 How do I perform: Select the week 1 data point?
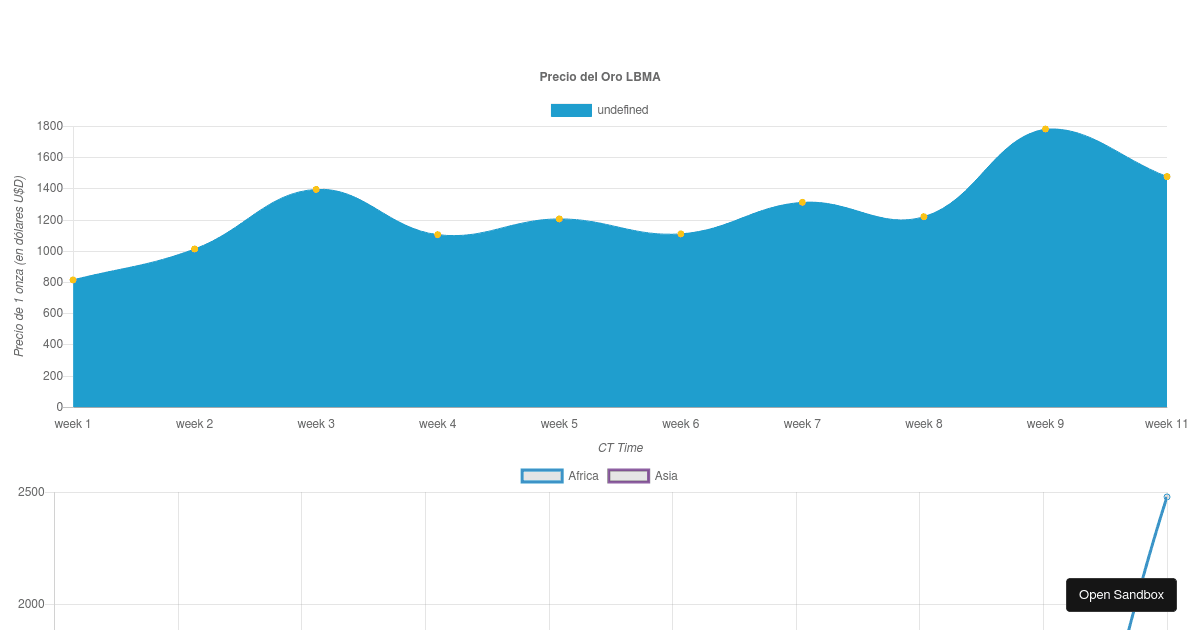[x=72, y=281]
